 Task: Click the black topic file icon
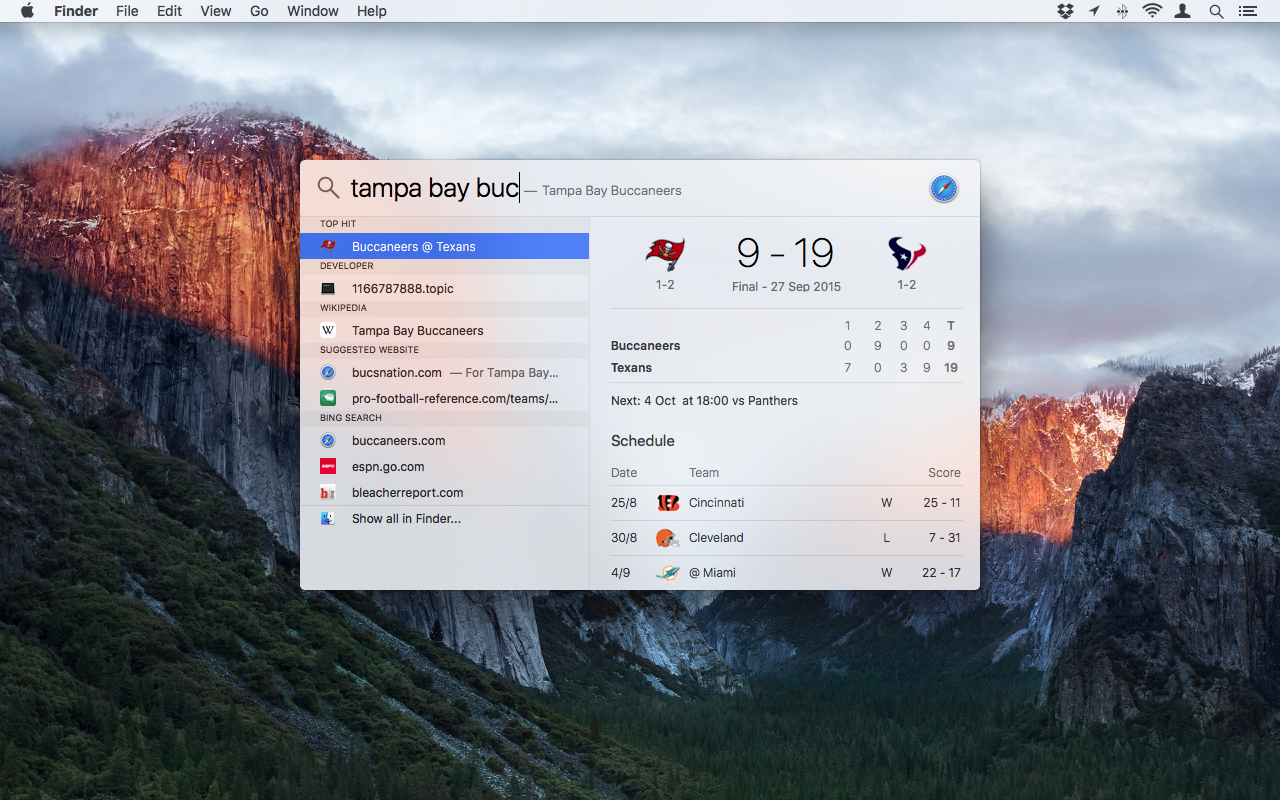[328, 288]
